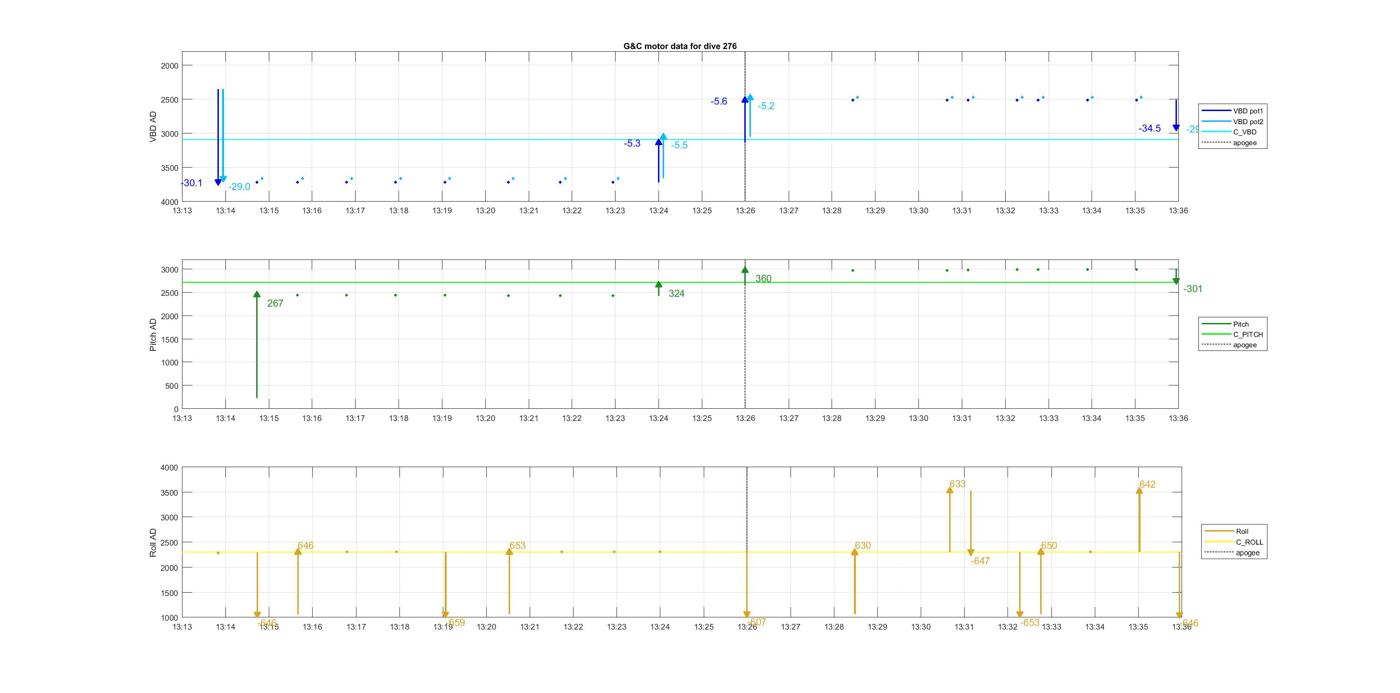Click the '360' pitch data label

(763, 279)
